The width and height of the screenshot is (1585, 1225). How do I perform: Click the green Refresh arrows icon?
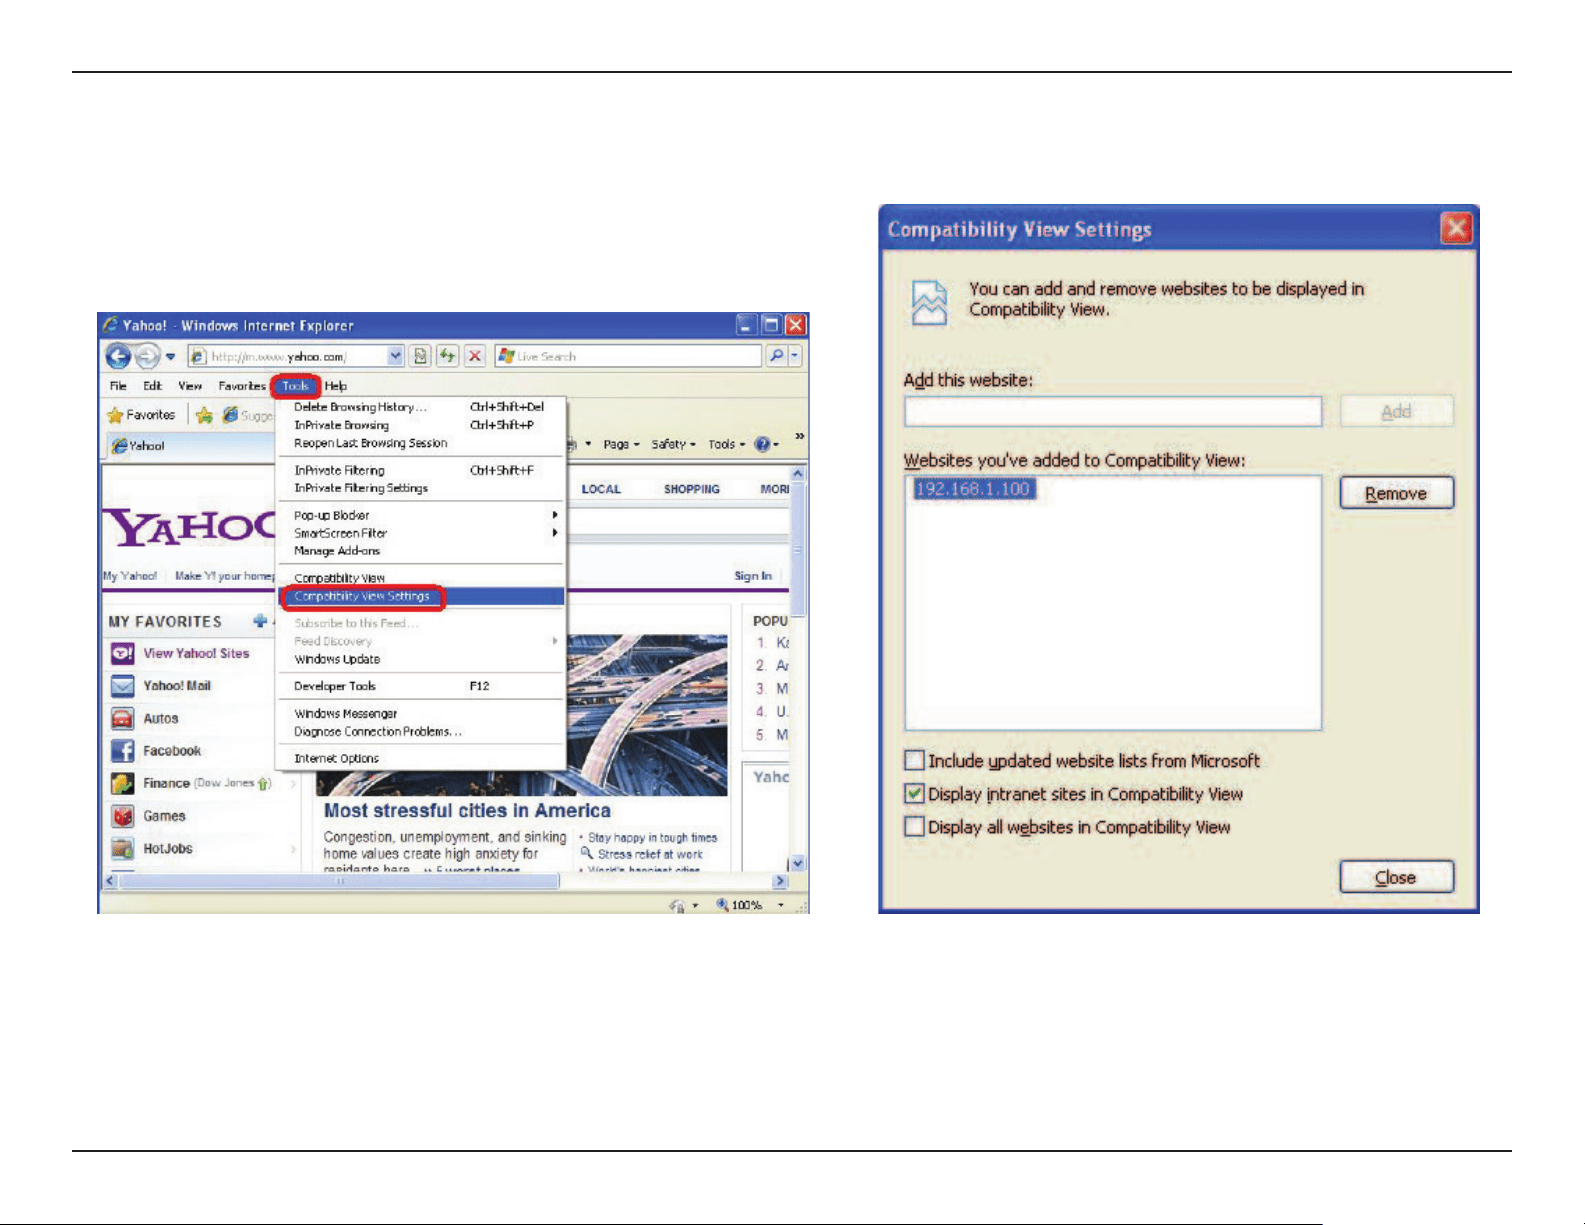(447, 356)
